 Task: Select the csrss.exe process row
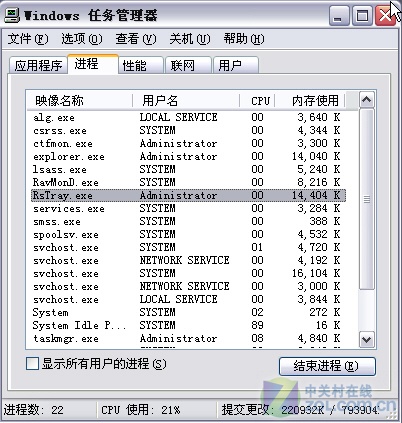pyautogui.click(x=188, y=130)
